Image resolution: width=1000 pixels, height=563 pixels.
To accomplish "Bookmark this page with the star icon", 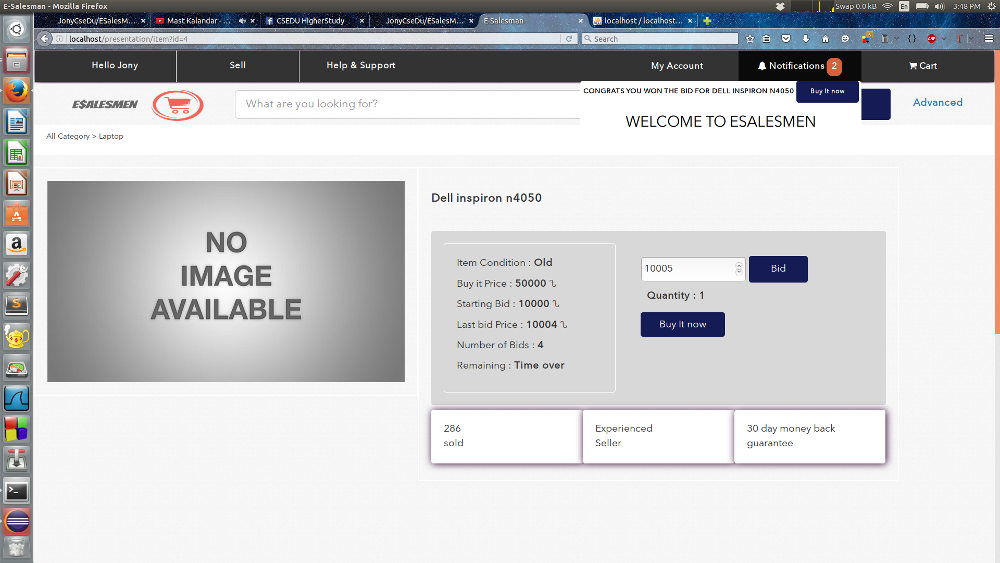I will point(750,39).
